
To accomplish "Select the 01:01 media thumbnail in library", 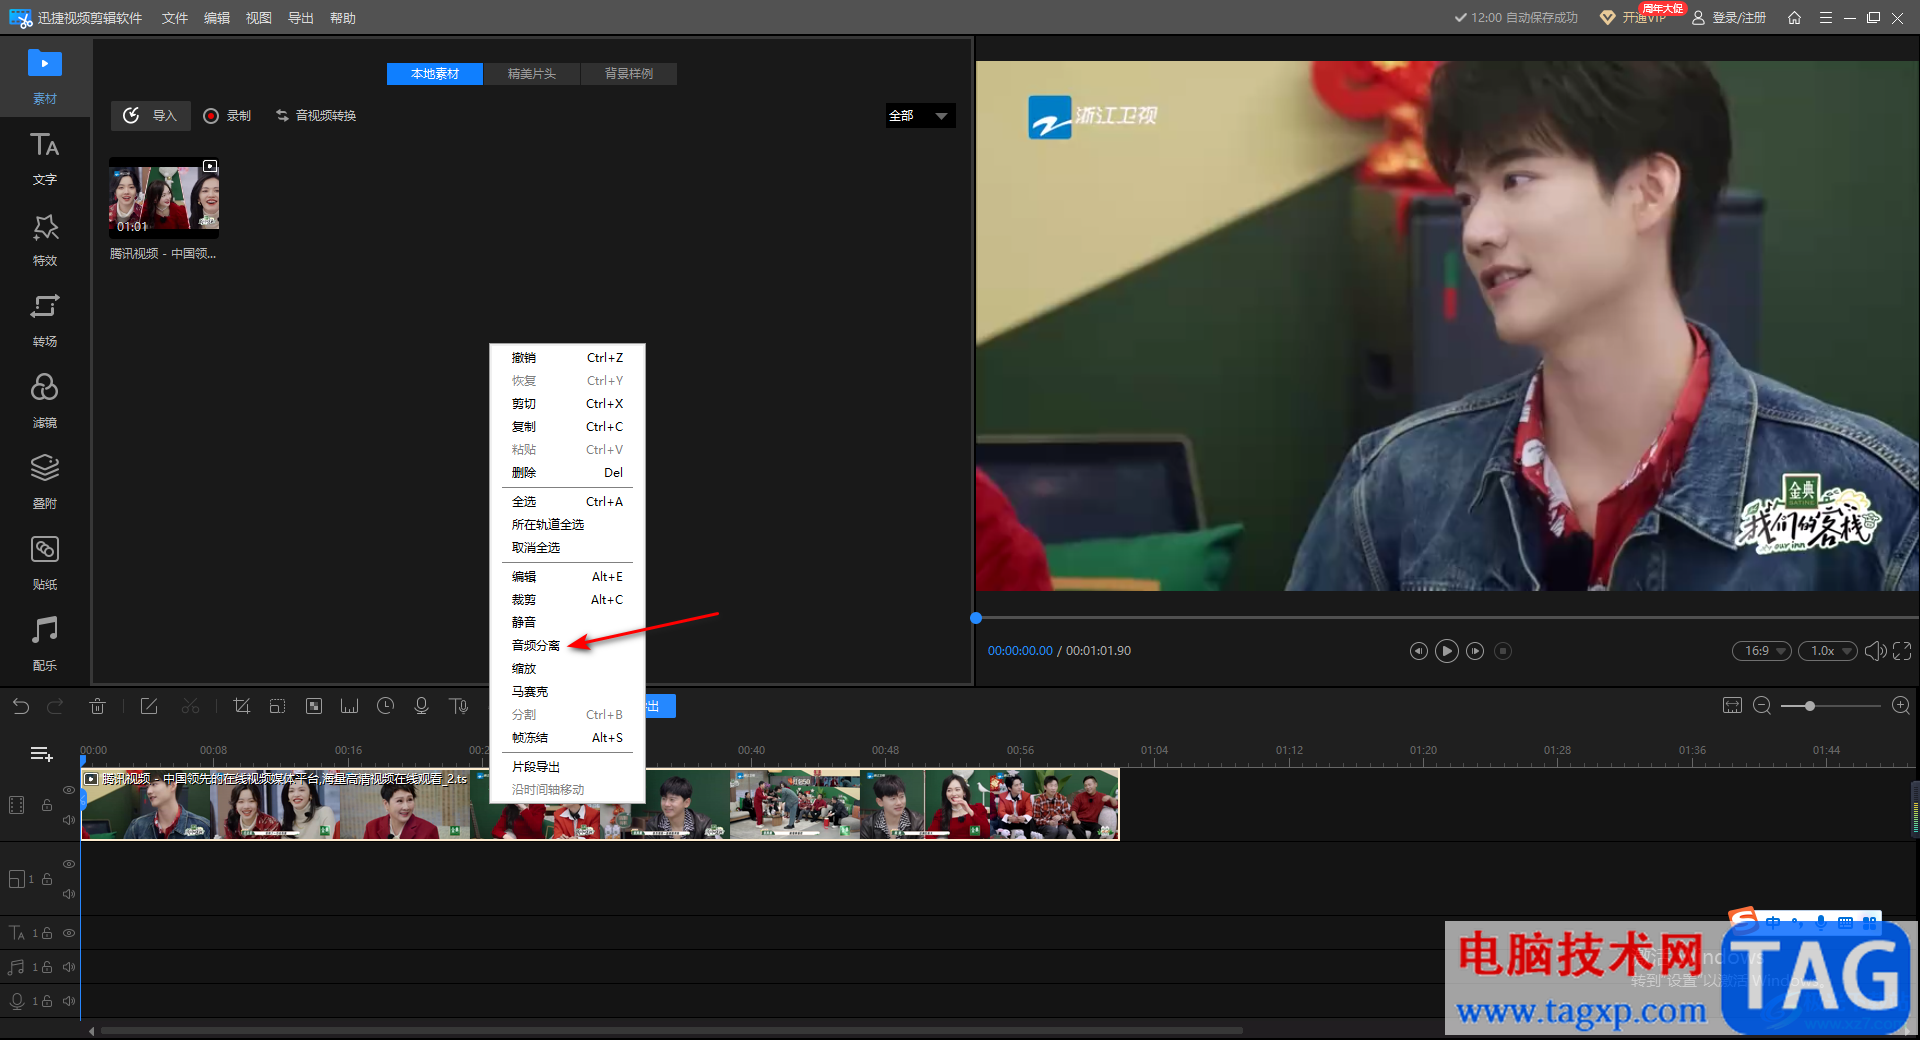I will coord(164,198).
